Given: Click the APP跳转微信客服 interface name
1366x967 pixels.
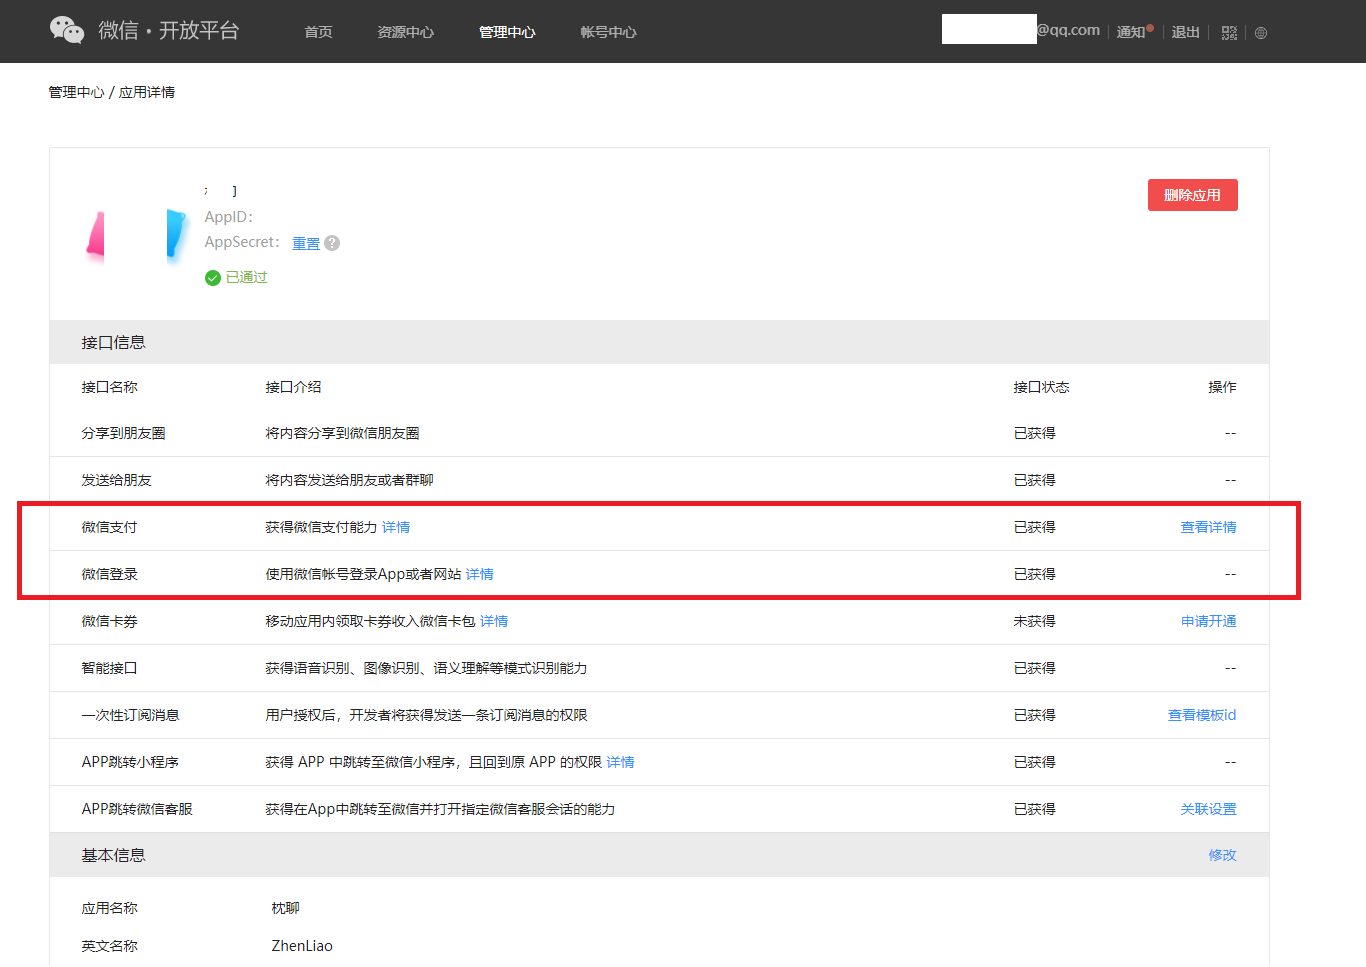Looking at the screenshot, I should (x=137, y=809).
